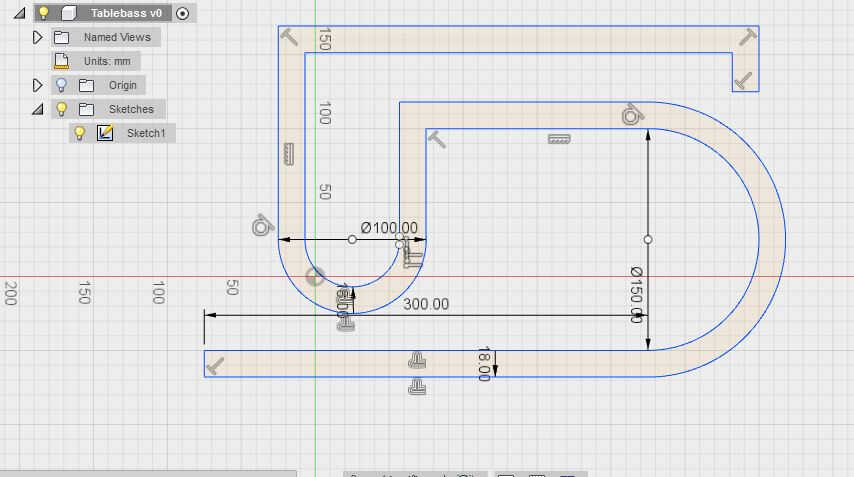Click the inner corner perpendicular constraint icon
The width and height of the screenshot is (854, 477).
436,139
